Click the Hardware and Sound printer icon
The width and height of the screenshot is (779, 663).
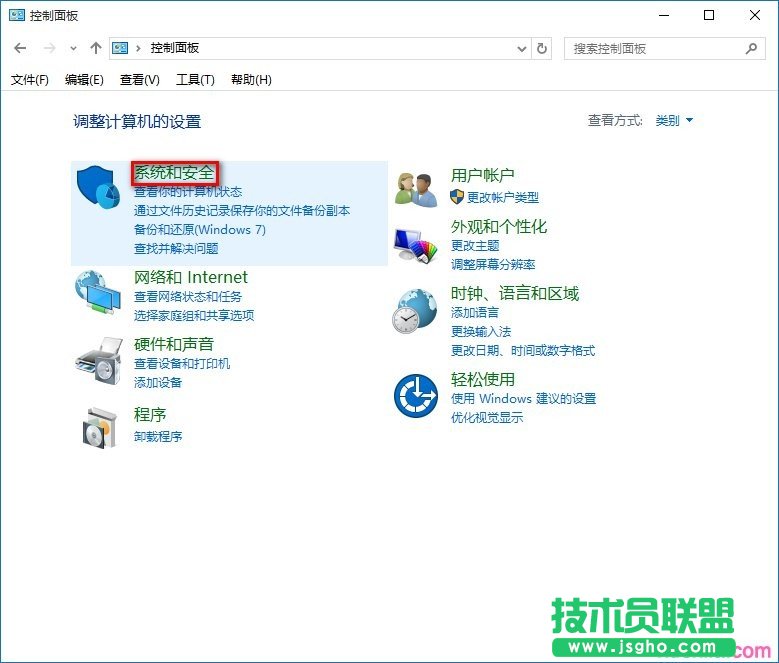(99, 359)
